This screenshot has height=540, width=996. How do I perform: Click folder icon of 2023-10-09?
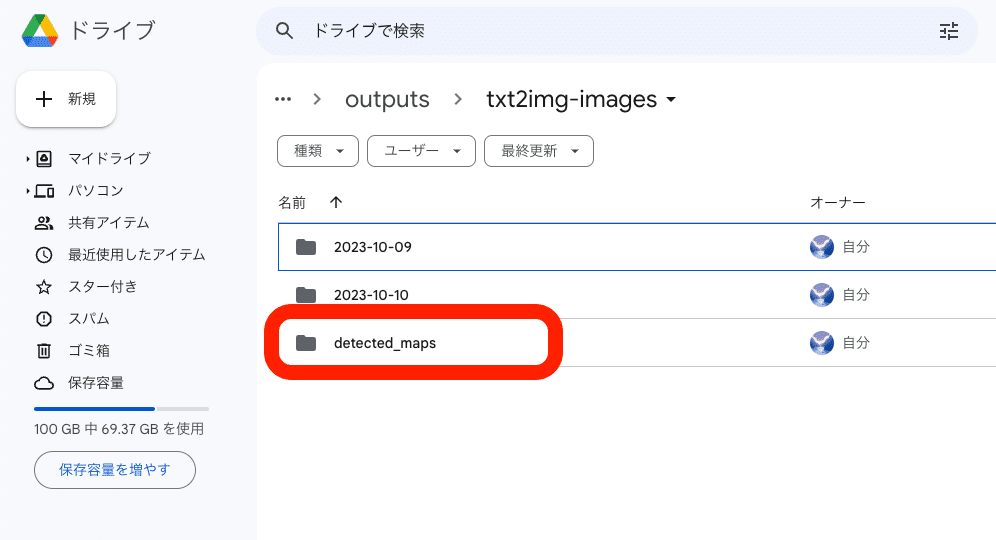pos(306,247)
